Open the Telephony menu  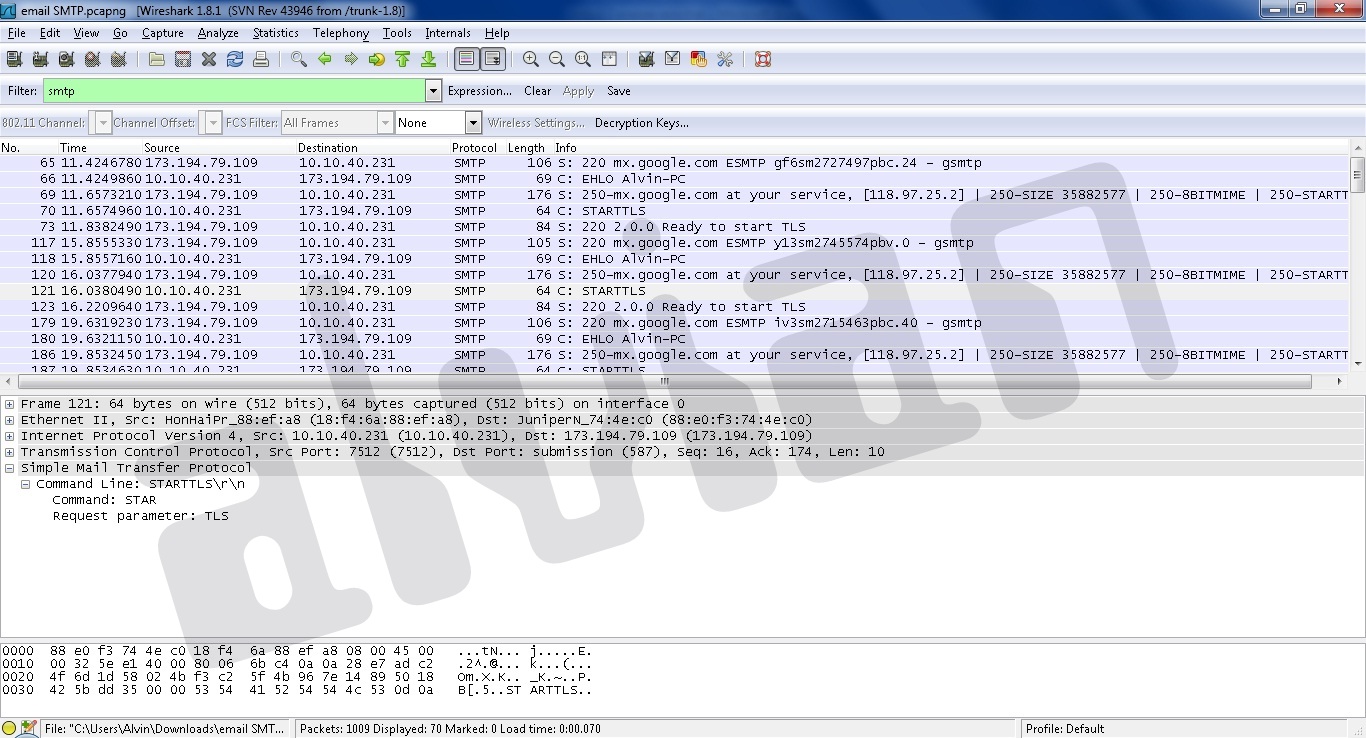[x=340, y=32]
